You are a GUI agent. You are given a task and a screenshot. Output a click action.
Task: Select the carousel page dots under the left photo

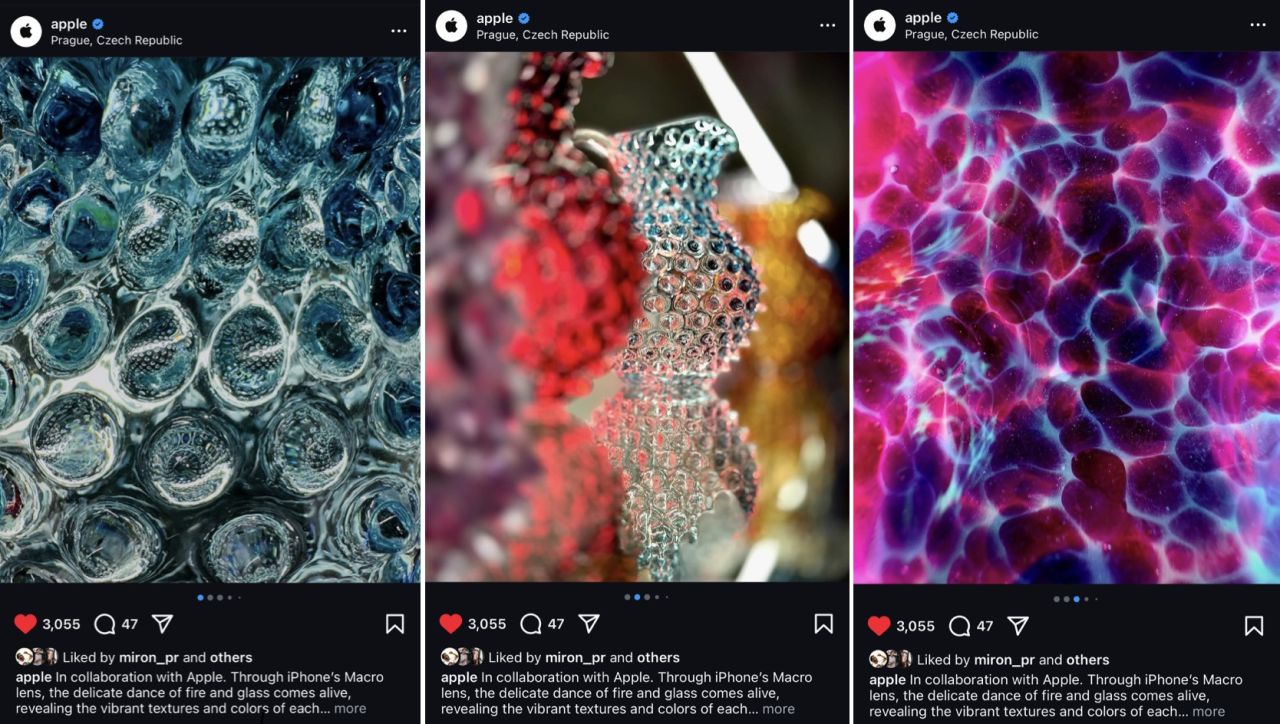tap(219, 597)
